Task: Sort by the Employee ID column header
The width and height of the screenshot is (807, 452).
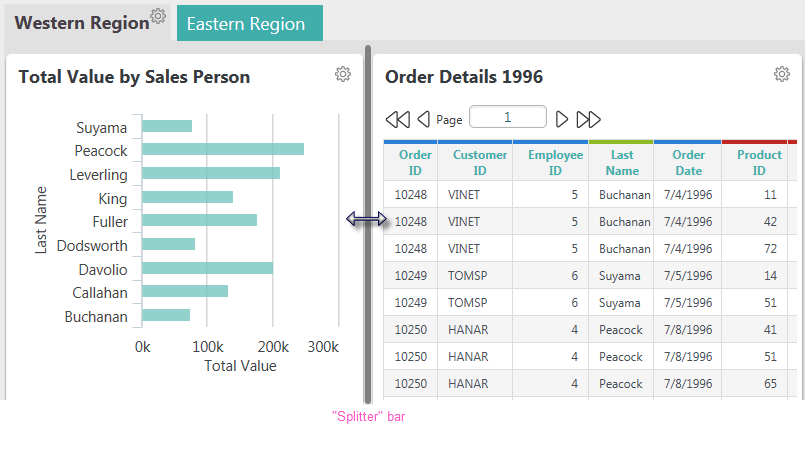Action: 555,163
